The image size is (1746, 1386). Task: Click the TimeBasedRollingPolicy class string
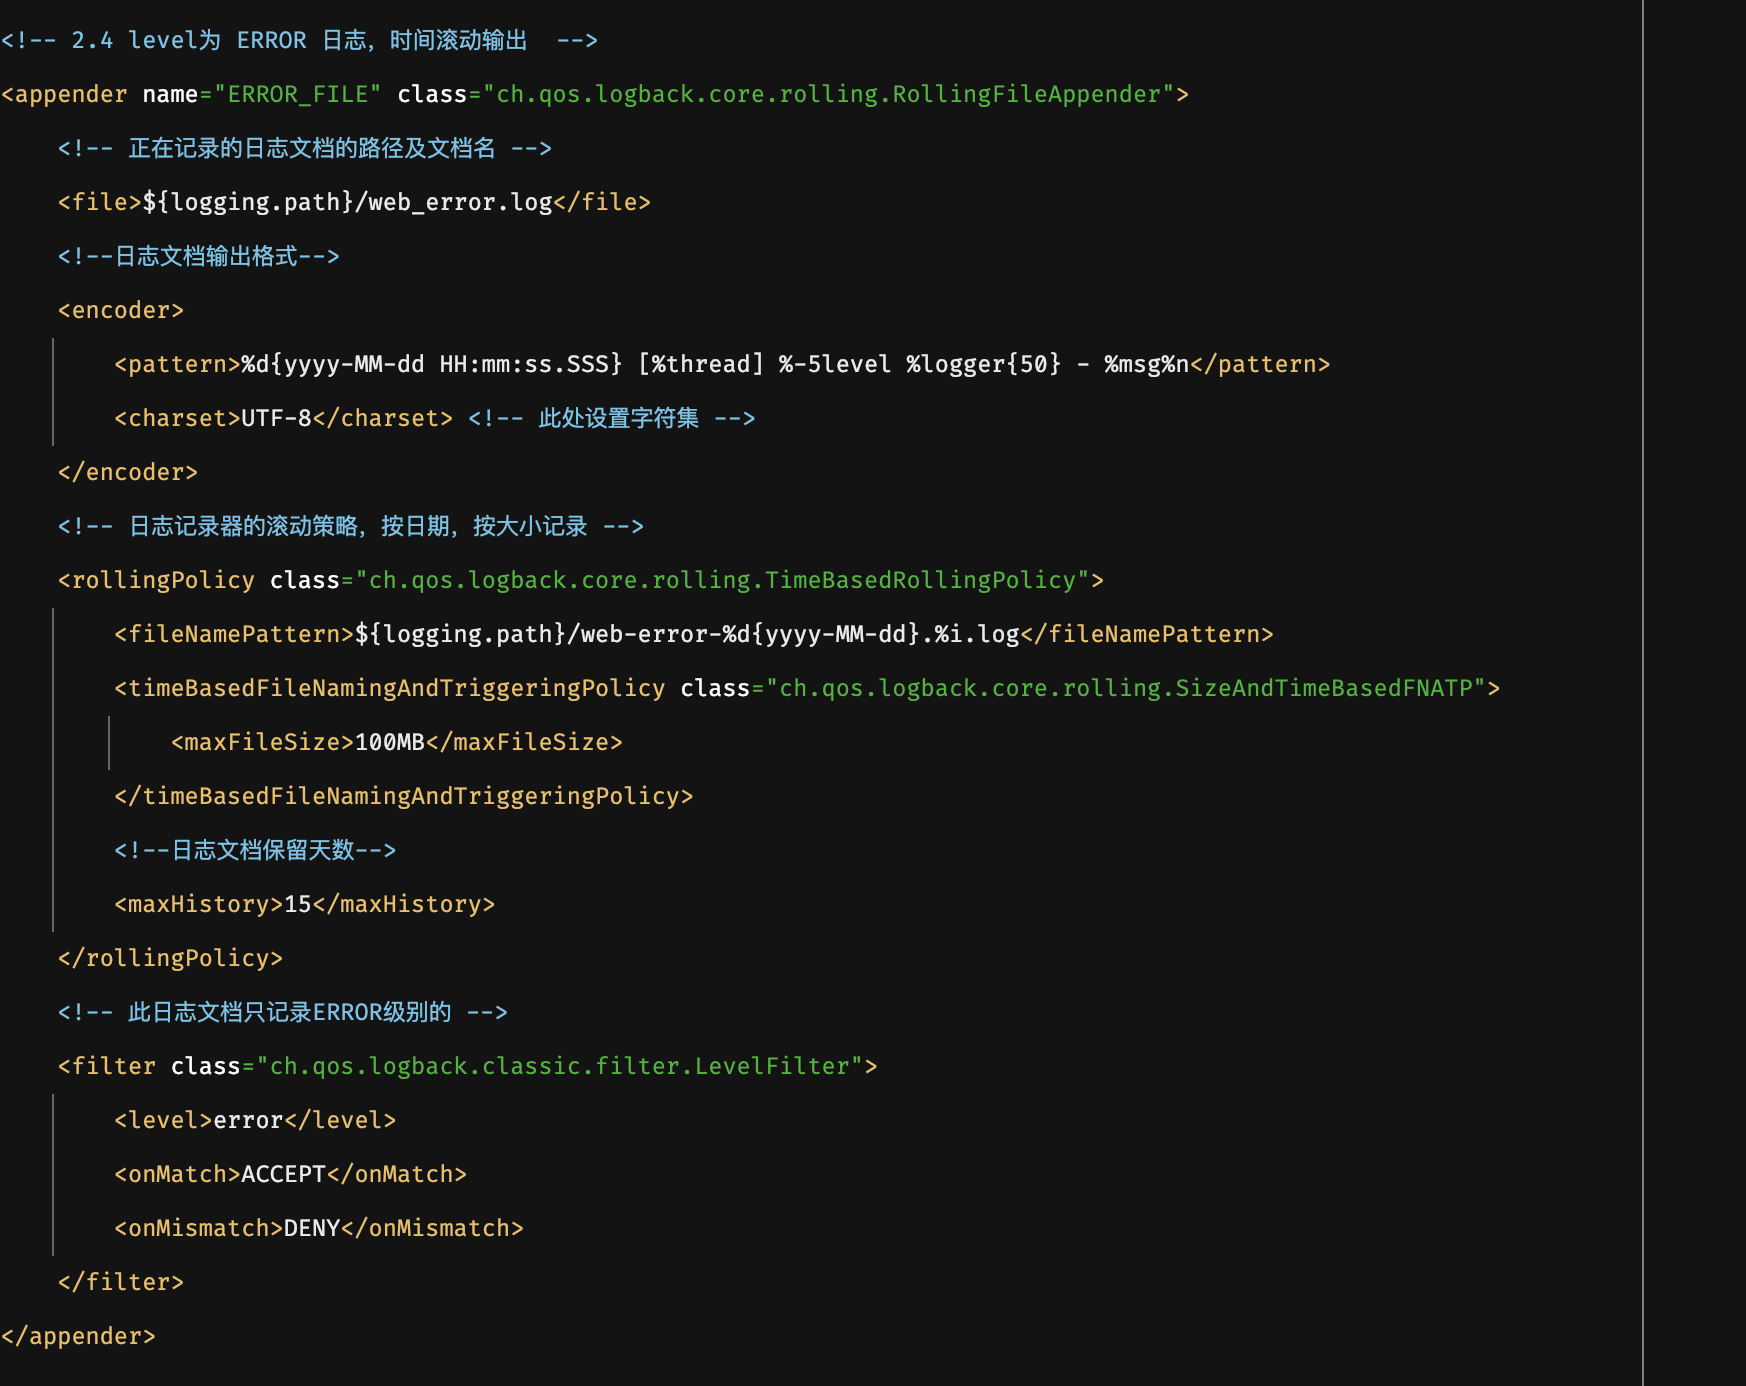(x=723, y=580)
